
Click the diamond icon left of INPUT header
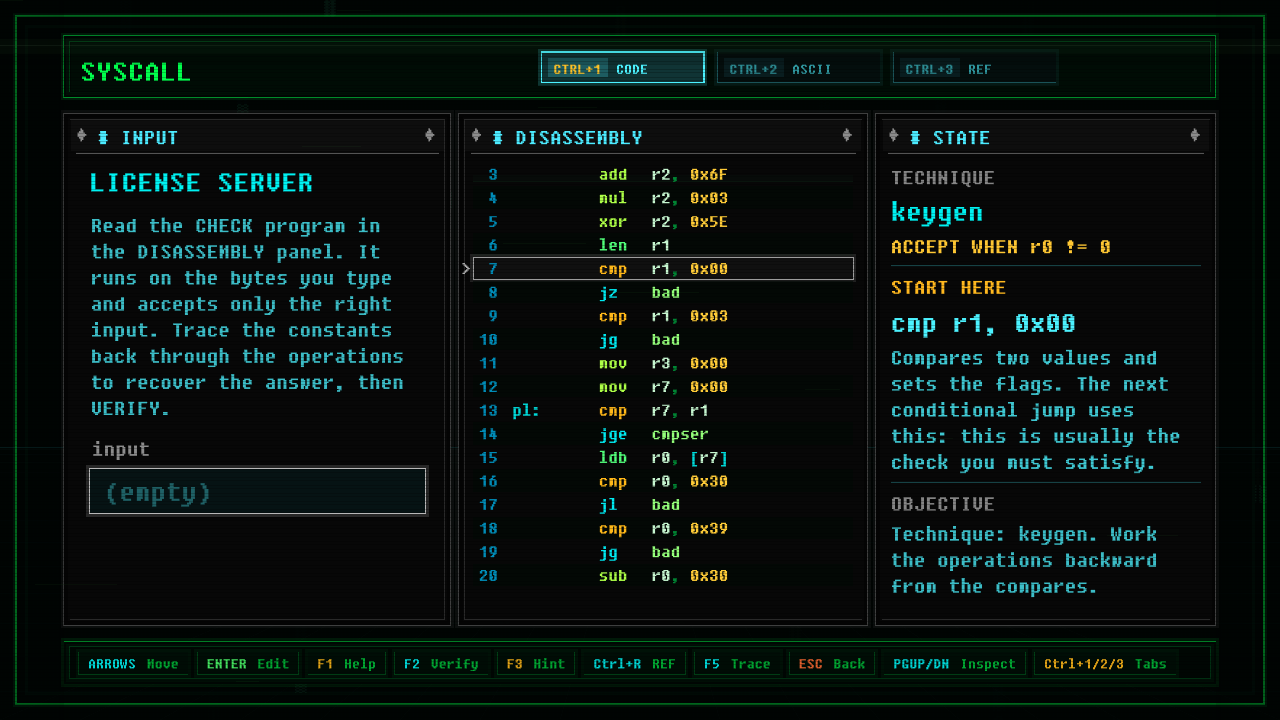82,136
